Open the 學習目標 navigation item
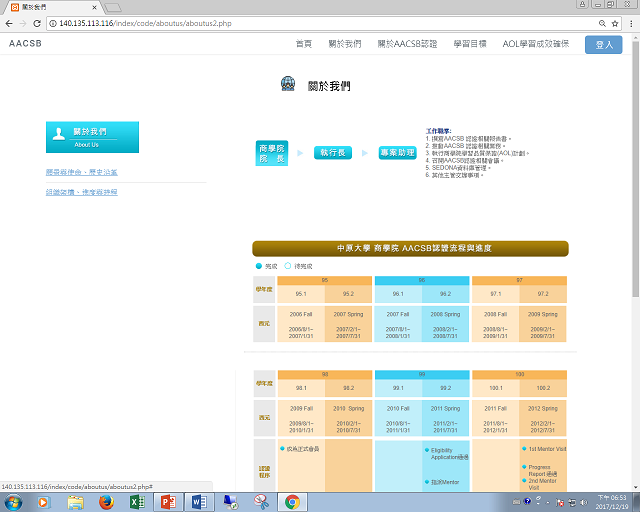The height and width of the screenshot is (512, 640). coord(470,44)
